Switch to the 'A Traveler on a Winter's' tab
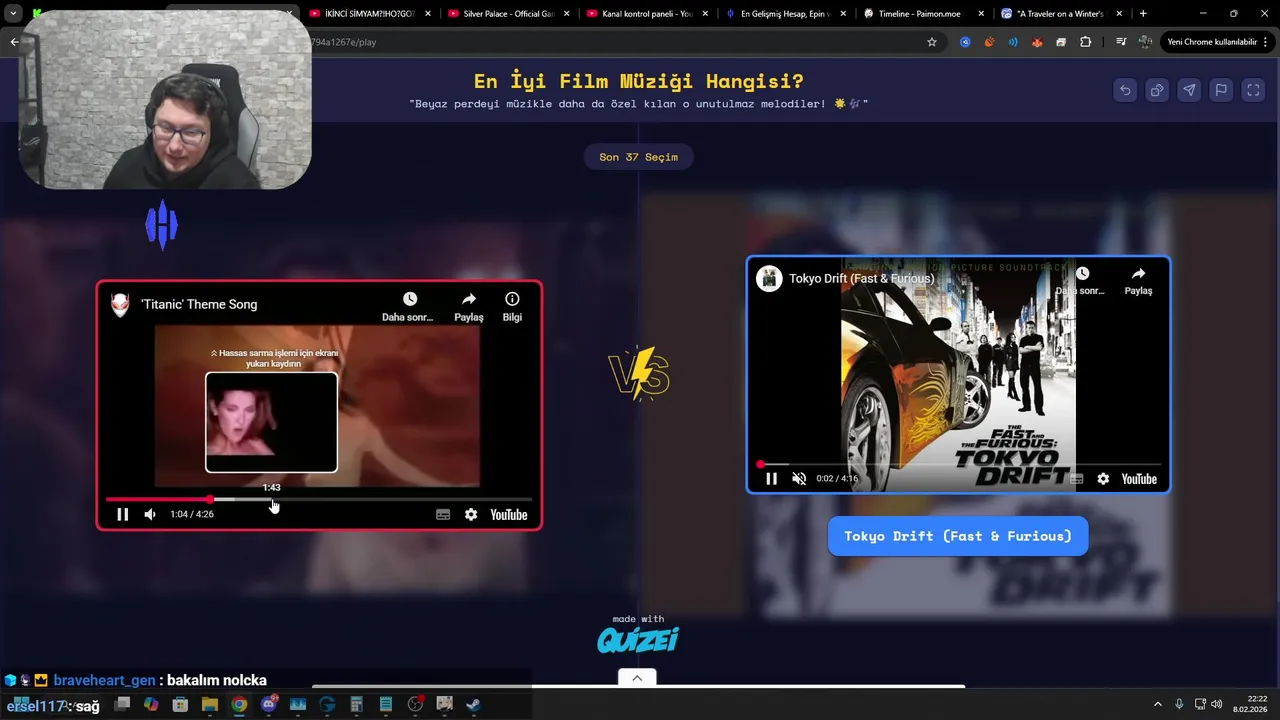 coord(1062,14)
